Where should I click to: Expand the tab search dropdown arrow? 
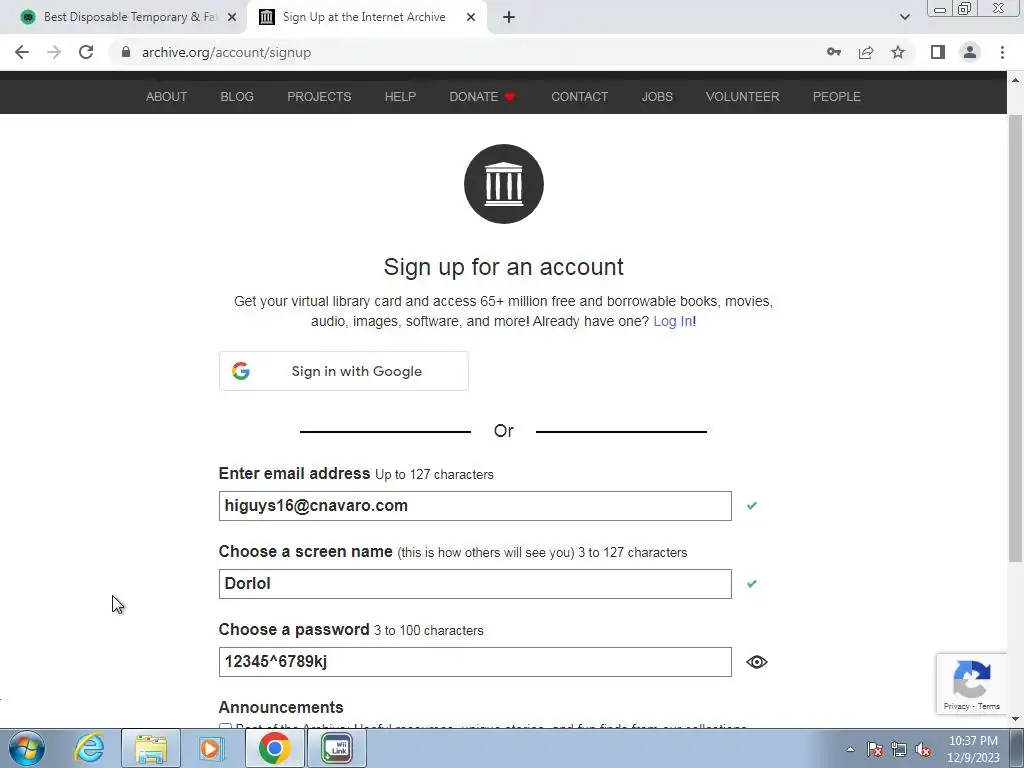tap(904, 17)
